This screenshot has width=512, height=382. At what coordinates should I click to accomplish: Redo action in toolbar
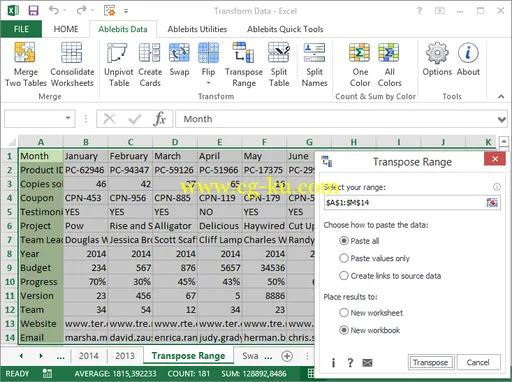pos(81,11)
